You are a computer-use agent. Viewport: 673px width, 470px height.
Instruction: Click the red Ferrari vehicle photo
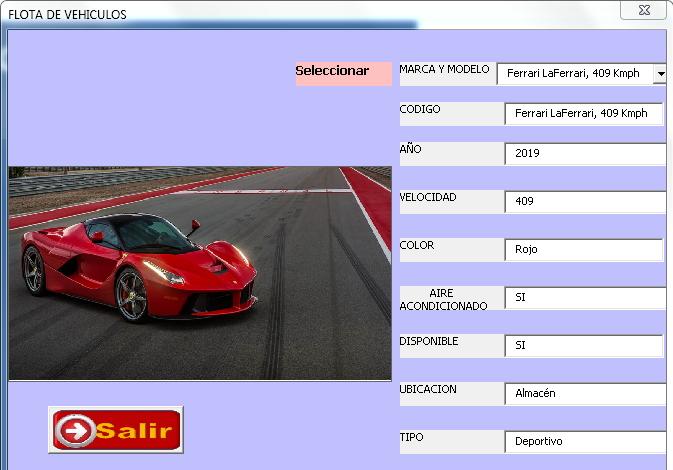[x=200, y=273]
